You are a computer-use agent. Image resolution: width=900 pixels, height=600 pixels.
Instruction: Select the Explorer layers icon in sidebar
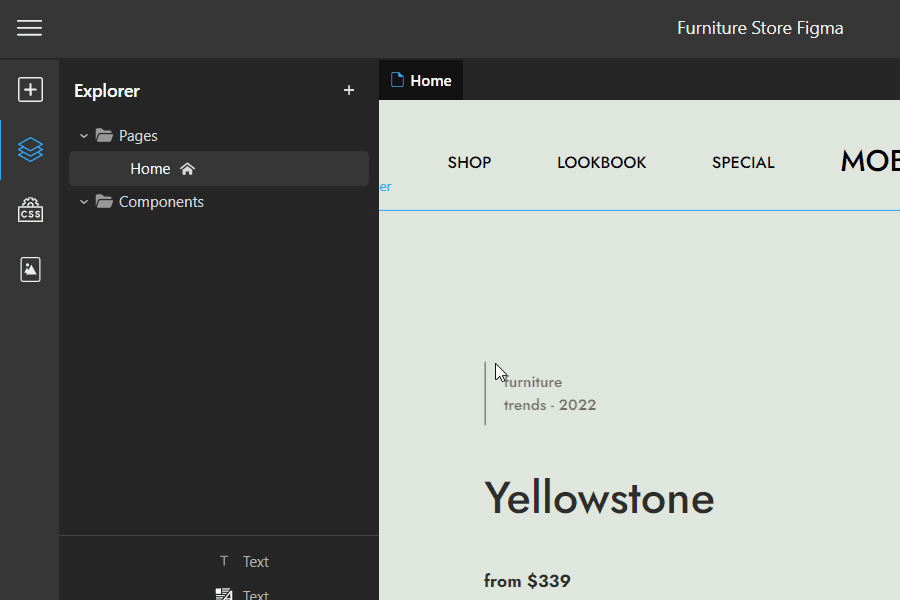[30, 150]
